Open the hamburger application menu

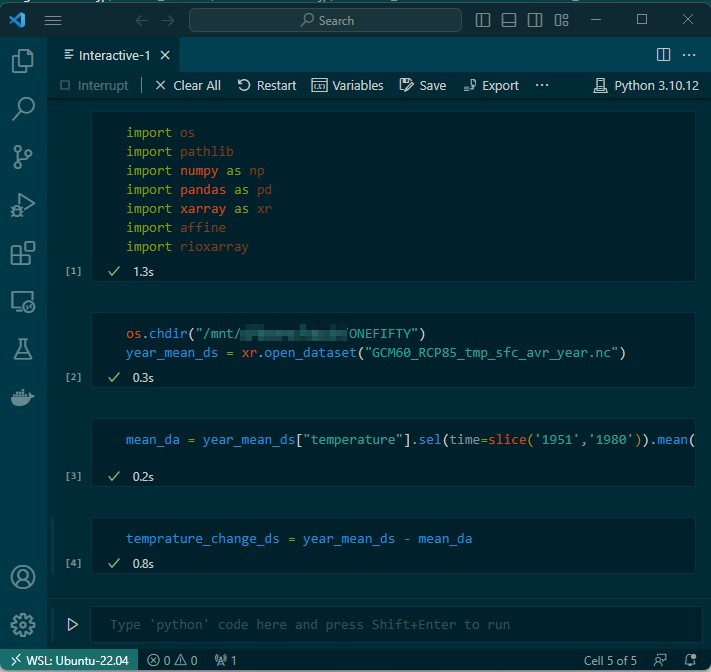pos(53,20)
